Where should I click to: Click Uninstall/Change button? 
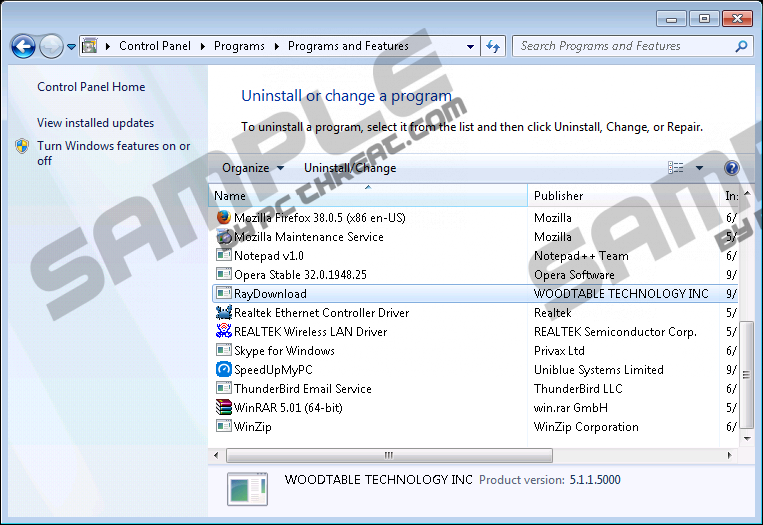click(350, 168)
